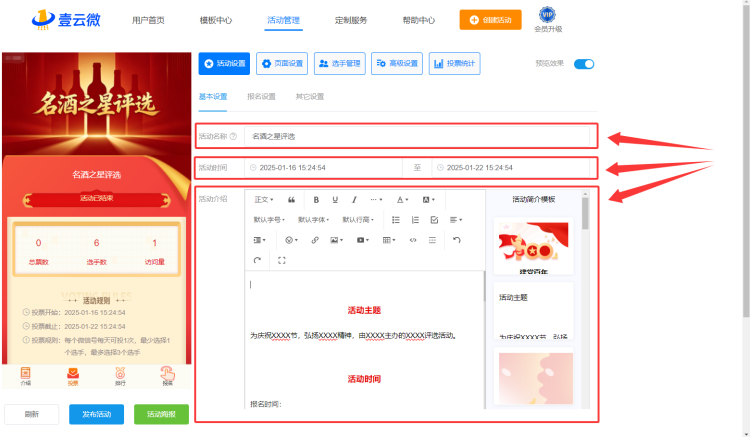
Task: Insert a numbered list
Action: tap(415, 220)
